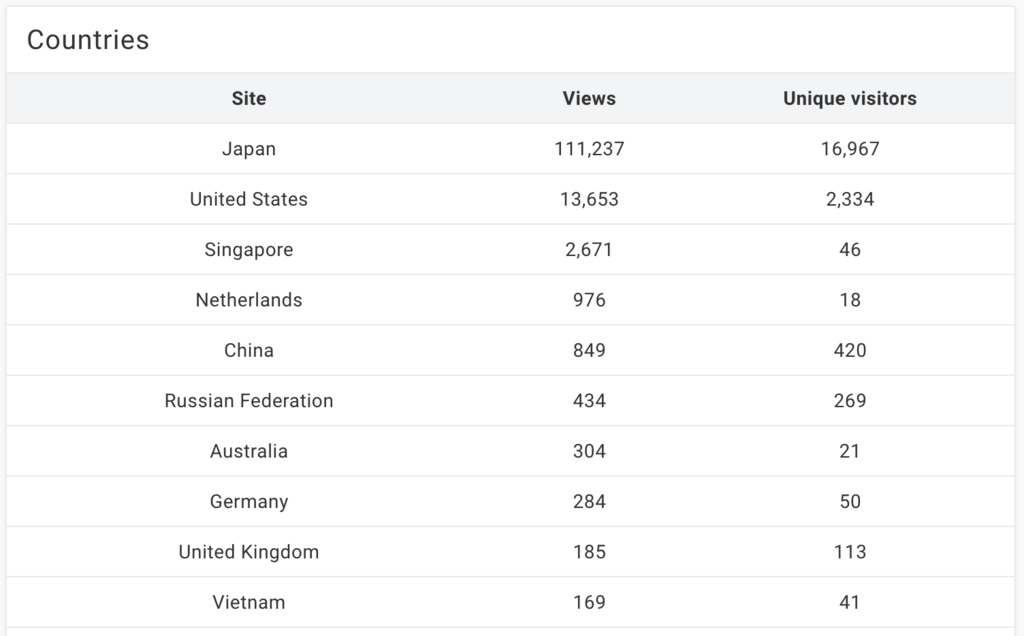Click United Kingdom's 113 unique visitors value
The image size is (1024, 636).
(850, 552)
